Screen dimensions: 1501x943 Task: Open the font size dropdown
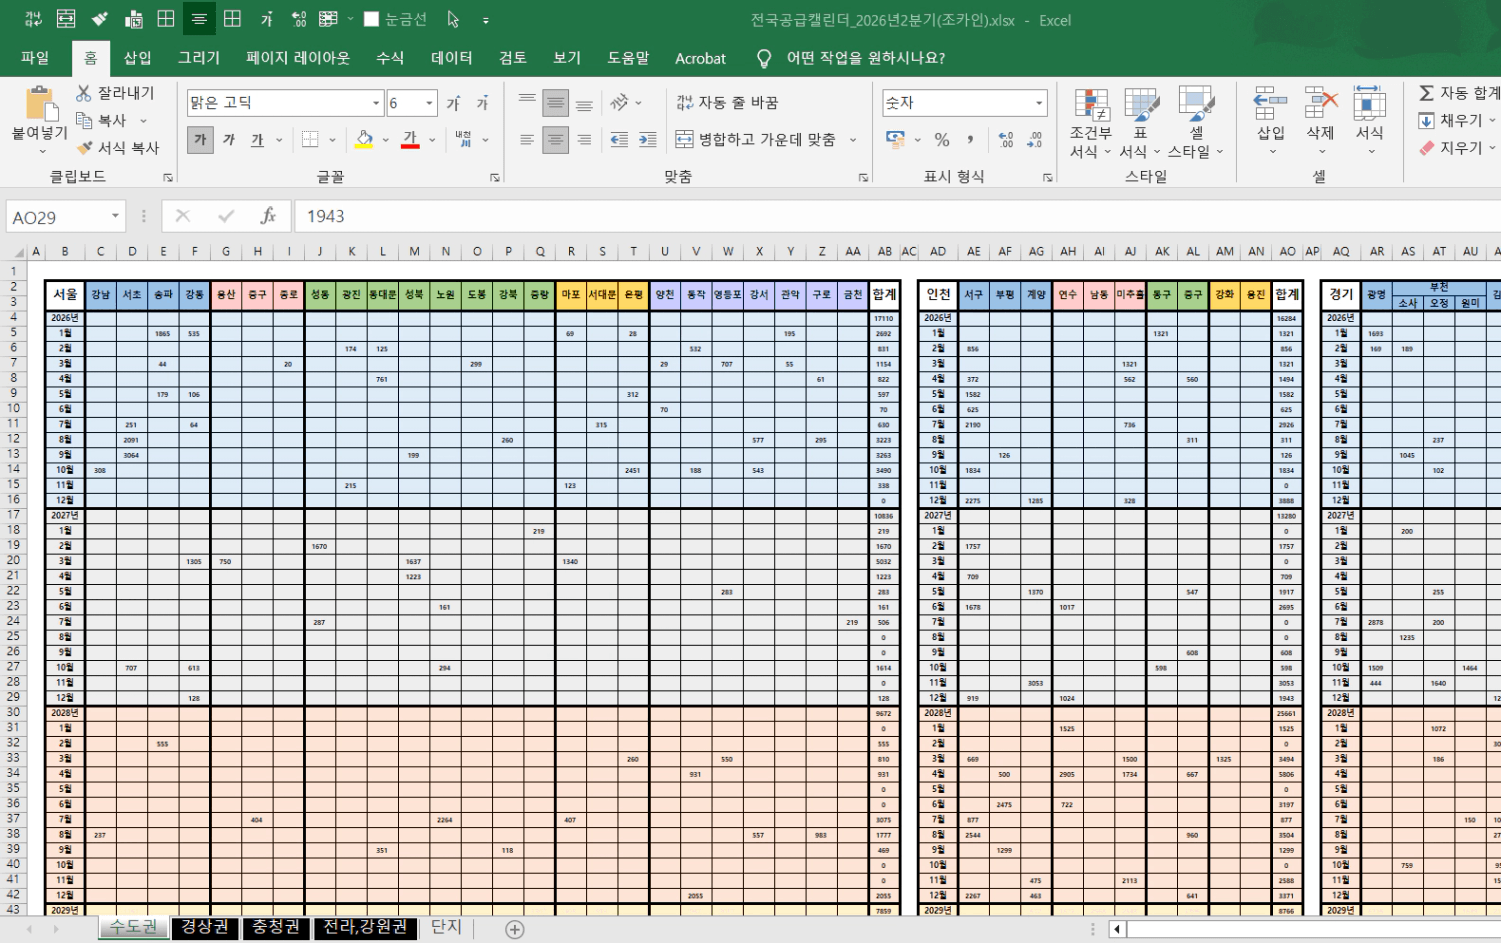(x=429, y=103)
